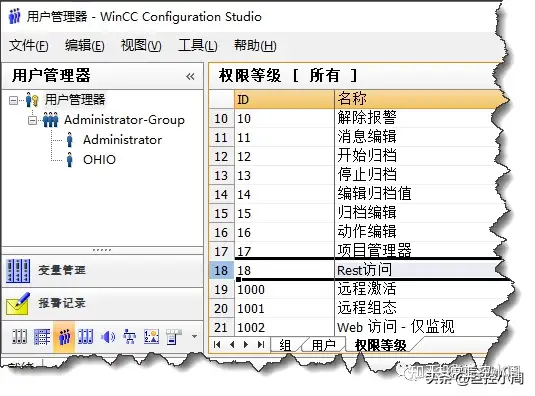Jump to first sheet tab arrow
The height and width of the screenshot is (396, 535).
(x=217, y=344)
